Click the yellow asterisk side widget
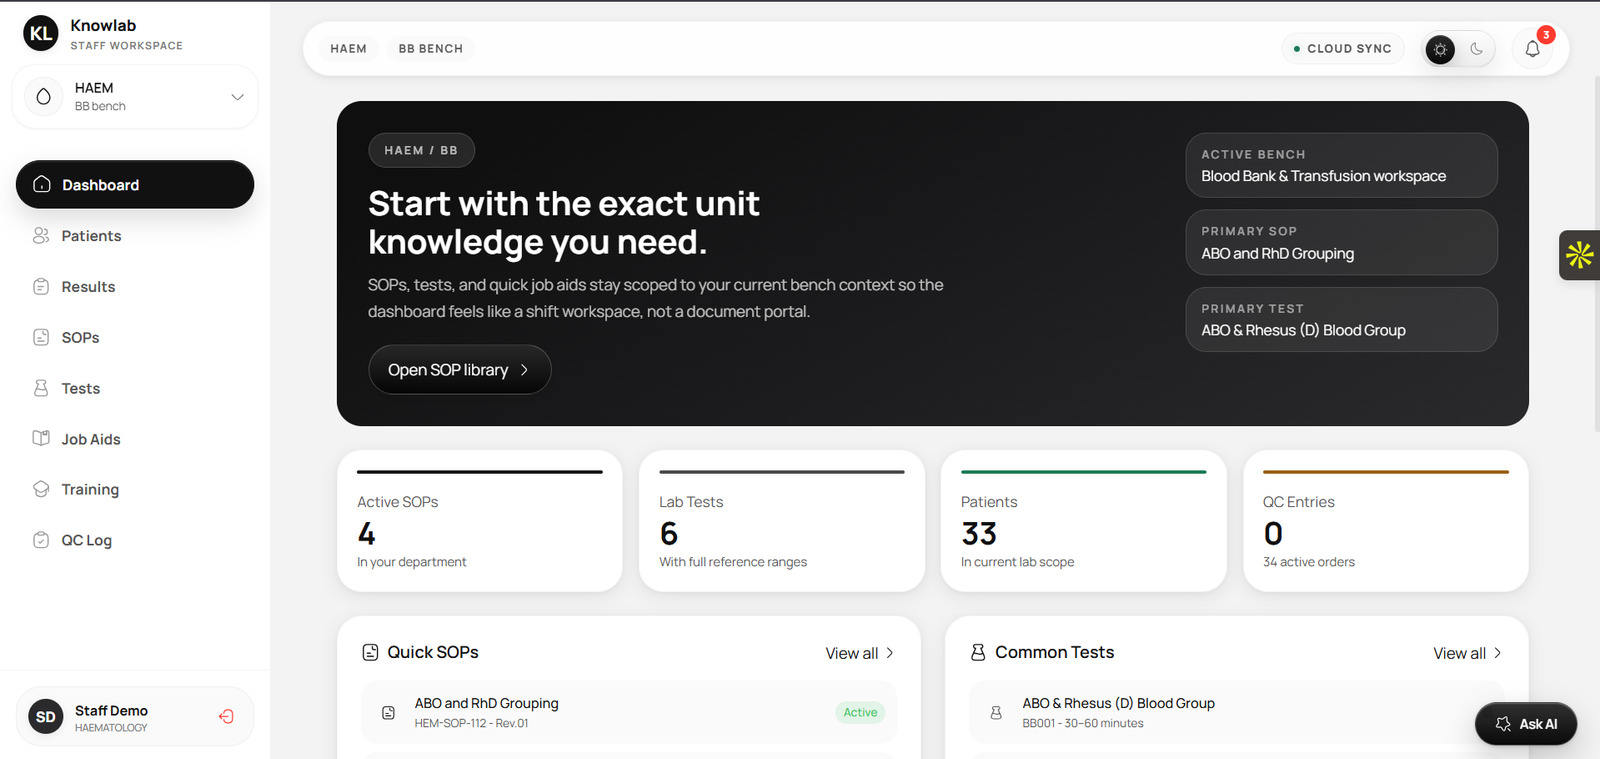This screenshot has height=759, width=1600. coord(1580,255)
